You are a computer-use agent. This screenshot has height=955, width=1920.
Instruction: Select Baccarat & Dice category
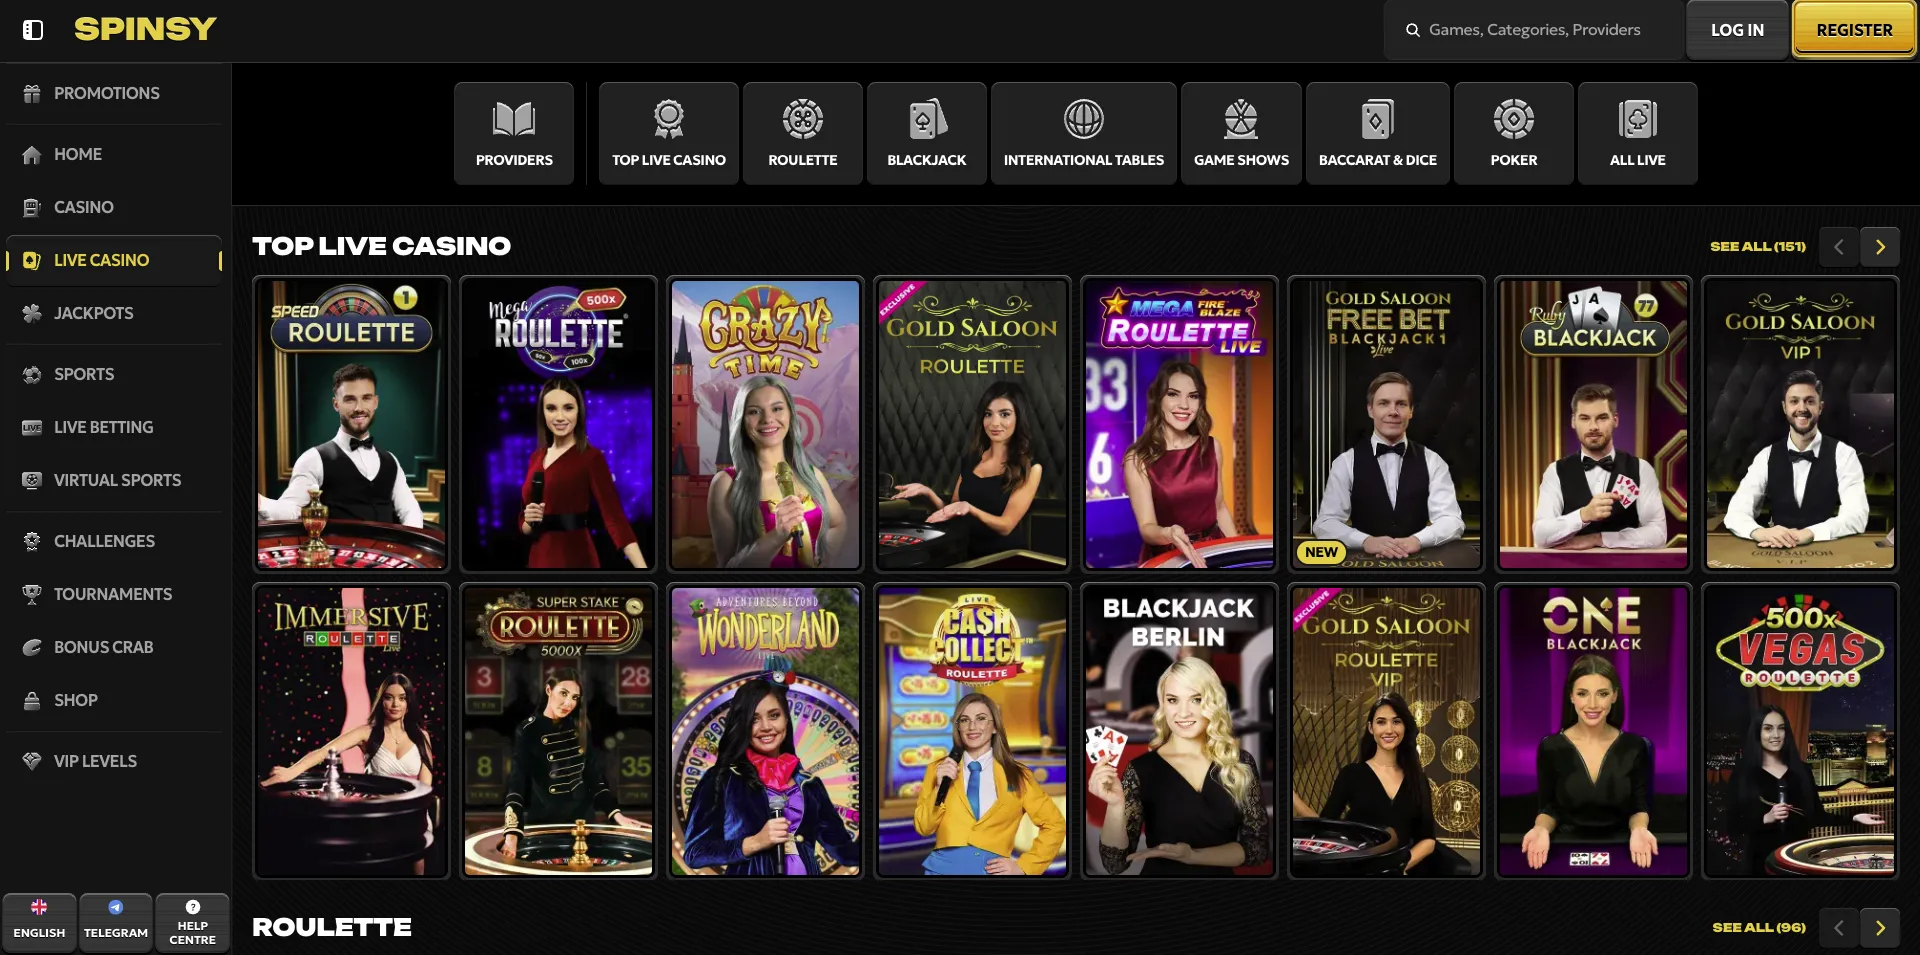[1378, 133]
